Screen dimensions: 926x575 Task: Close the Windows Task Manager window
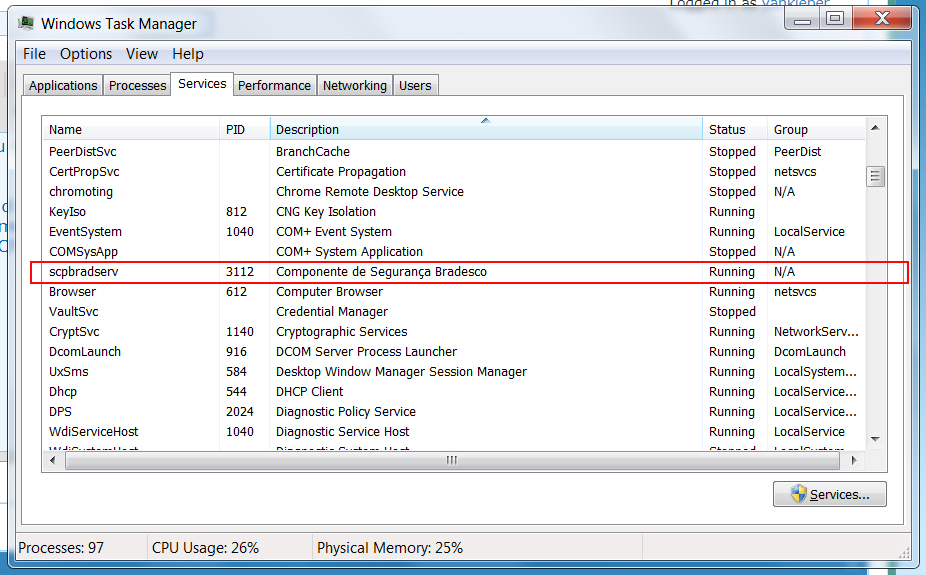pos(882,19)
